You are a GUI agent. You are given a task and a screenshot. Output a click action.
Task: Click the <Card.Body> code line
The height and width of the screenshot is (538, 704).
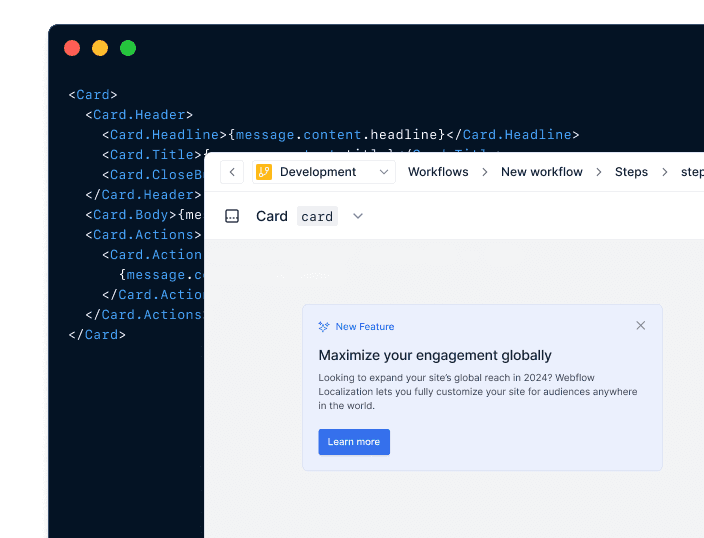tap(144, 215)
